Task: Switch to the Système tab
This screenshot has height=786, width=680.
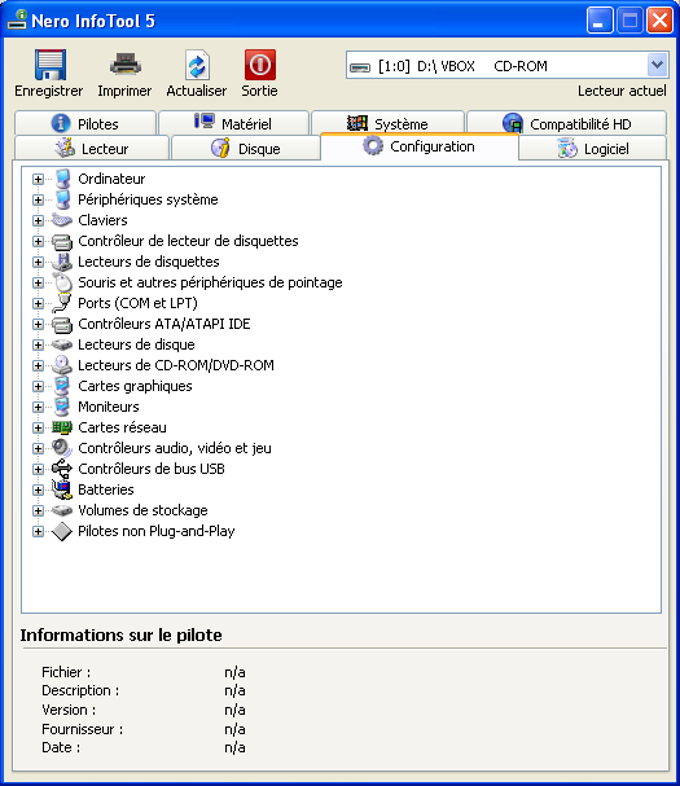Action: [387, 123]
